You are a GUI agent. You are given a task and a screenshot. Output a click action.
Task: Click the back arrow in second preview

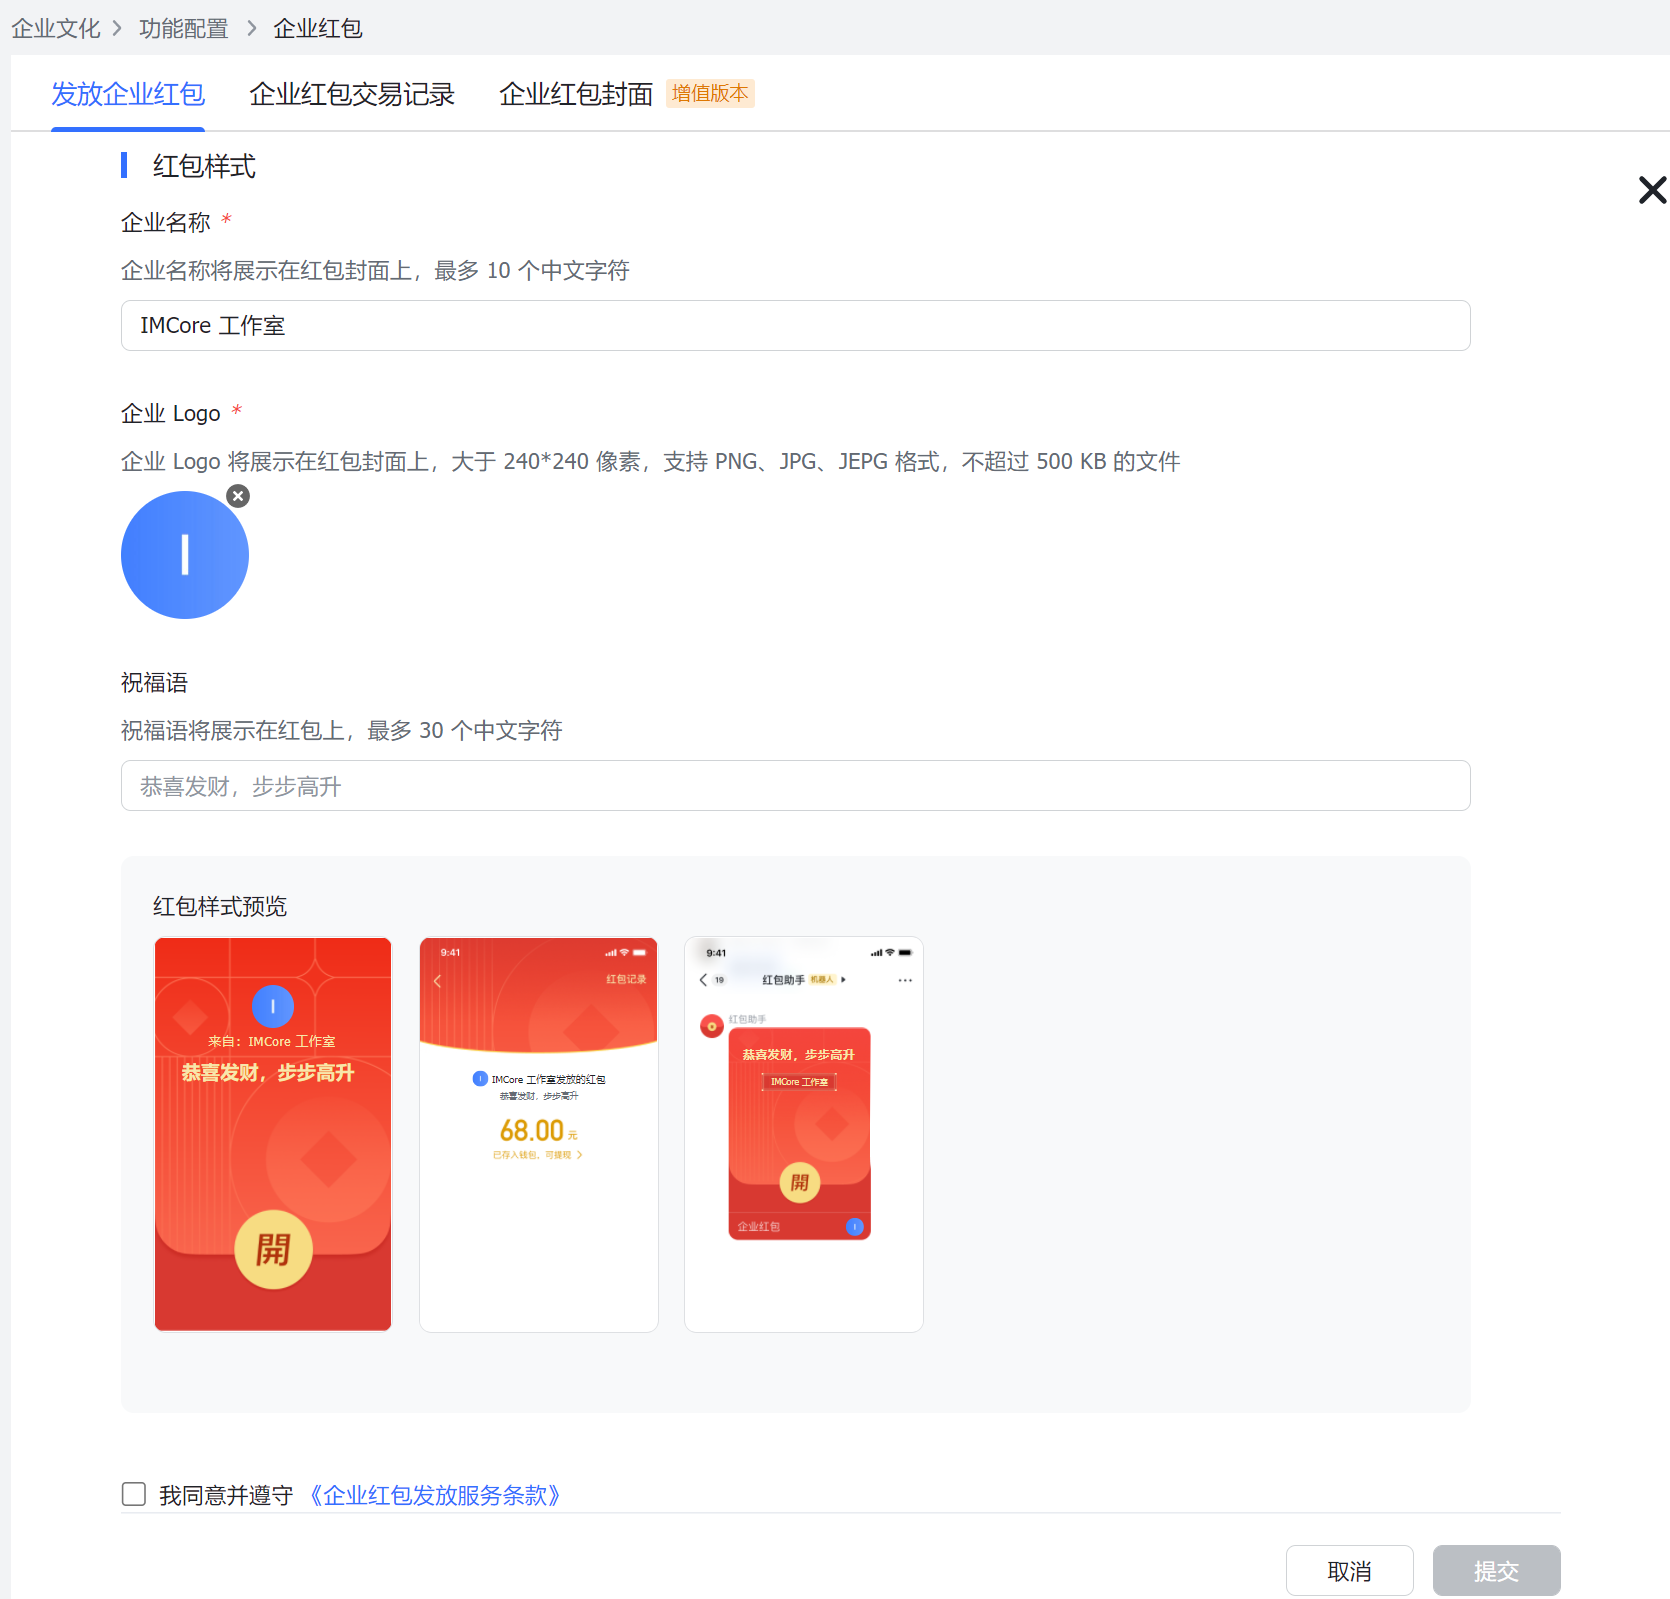[437, 981]
